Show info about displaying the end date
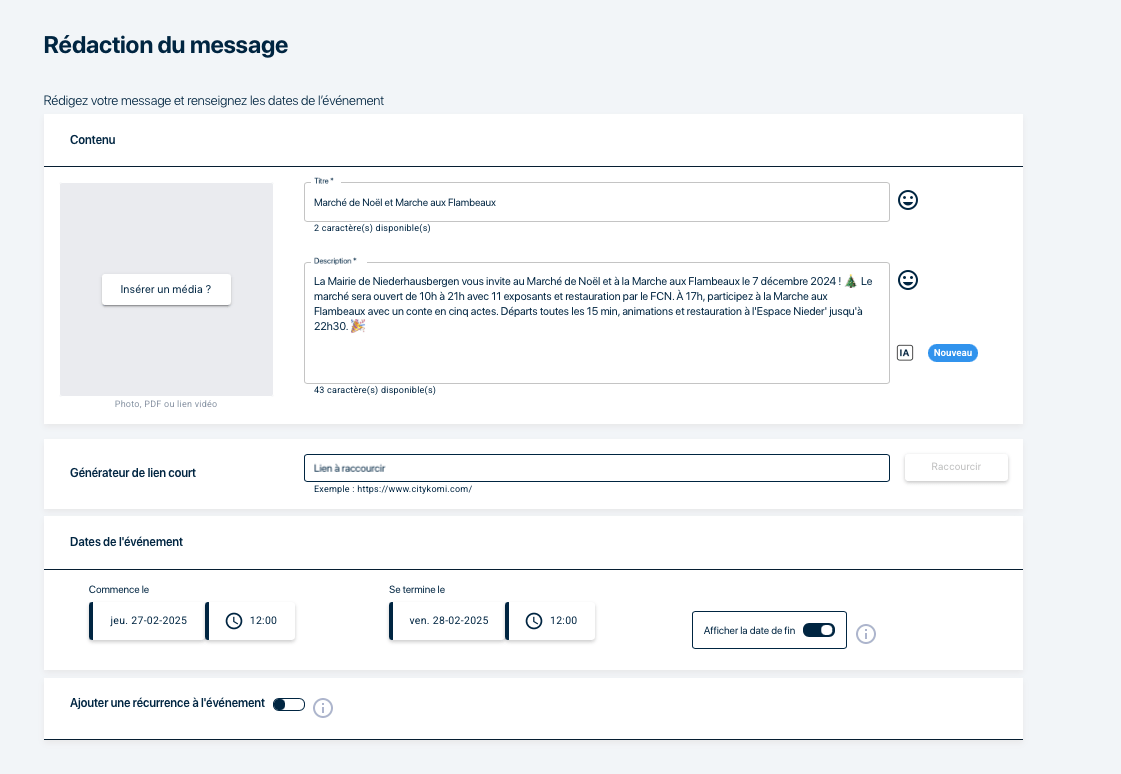 point(866,634)
